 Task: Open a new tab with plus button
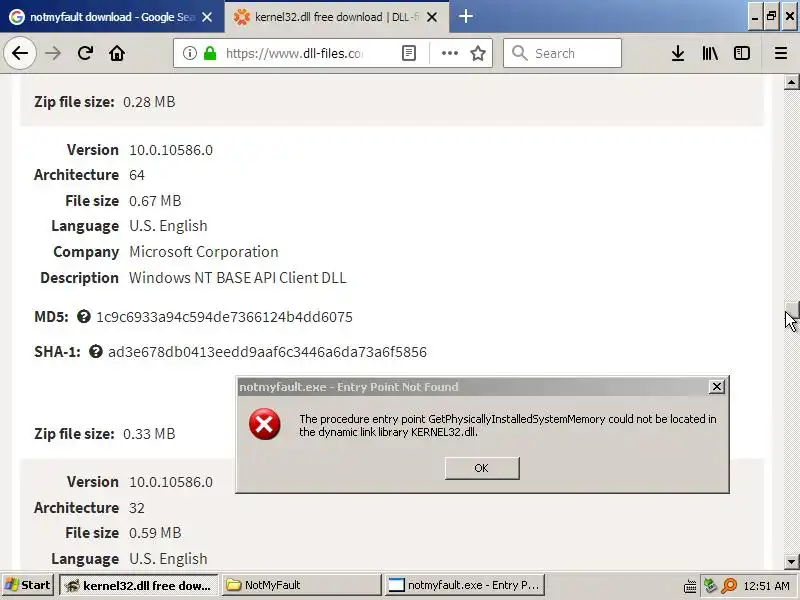click(x=465, y=17)
